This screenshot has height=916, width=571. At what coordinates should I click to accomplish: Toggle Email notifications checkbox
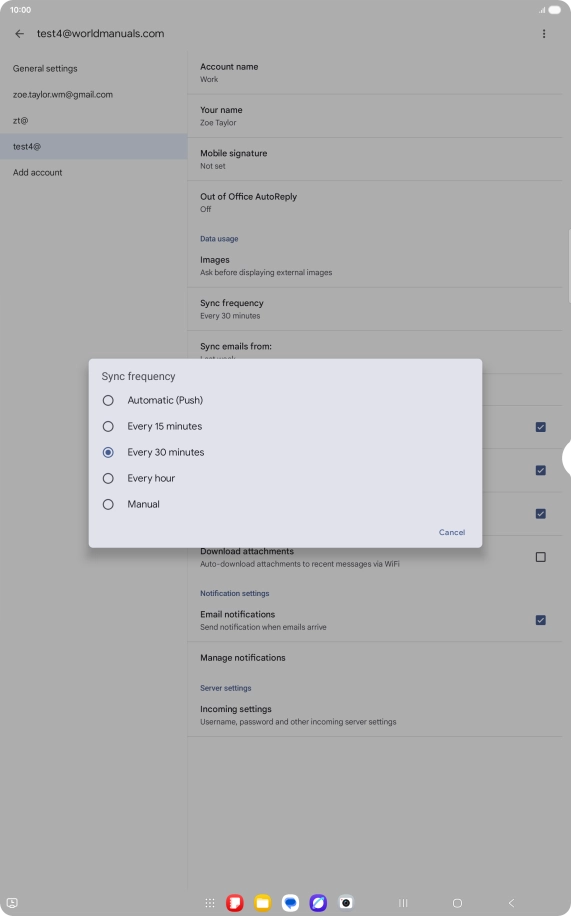541,620
